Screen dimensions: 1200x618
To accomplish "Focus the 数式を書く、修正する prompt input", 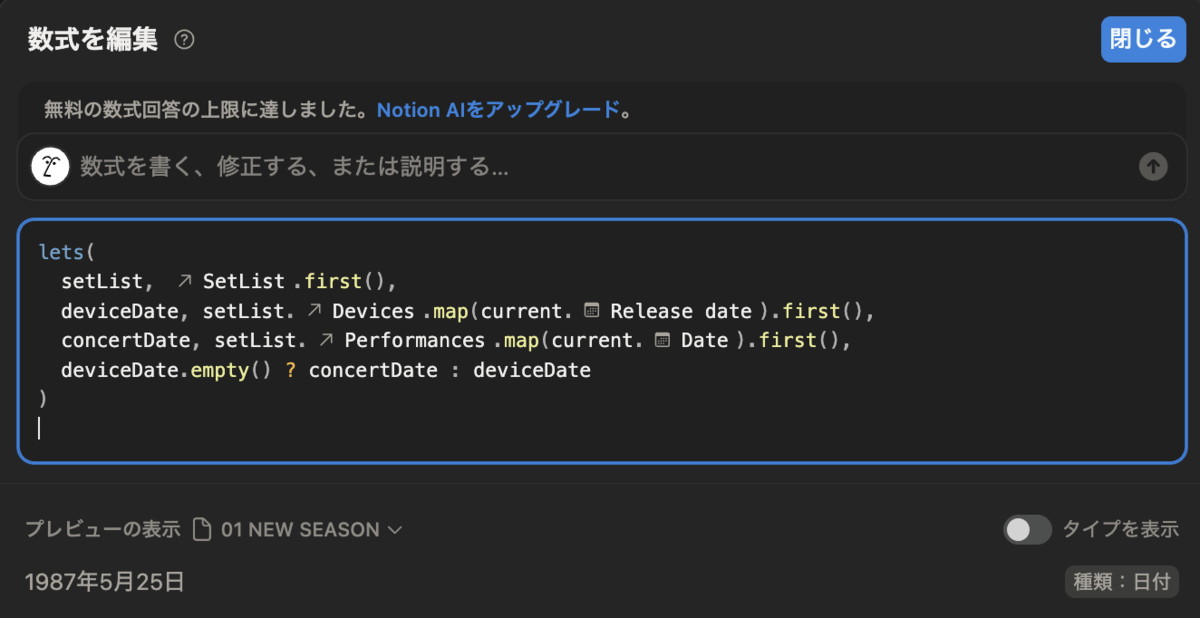I will [600, 166].
